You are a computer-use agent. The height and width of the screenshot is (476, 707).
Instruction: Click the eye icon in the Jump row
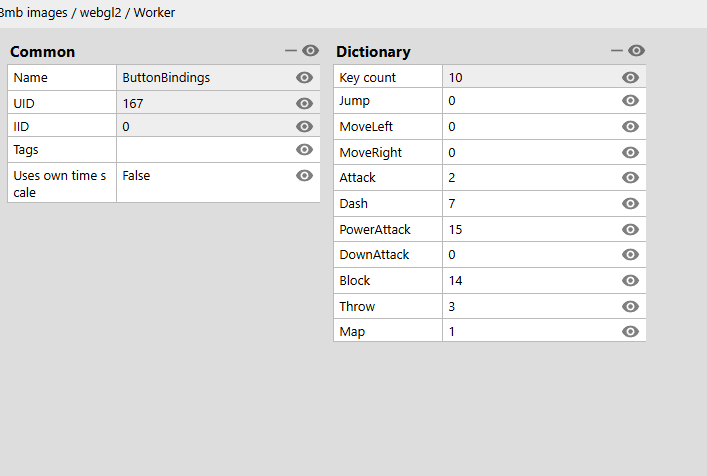[630, 100]
